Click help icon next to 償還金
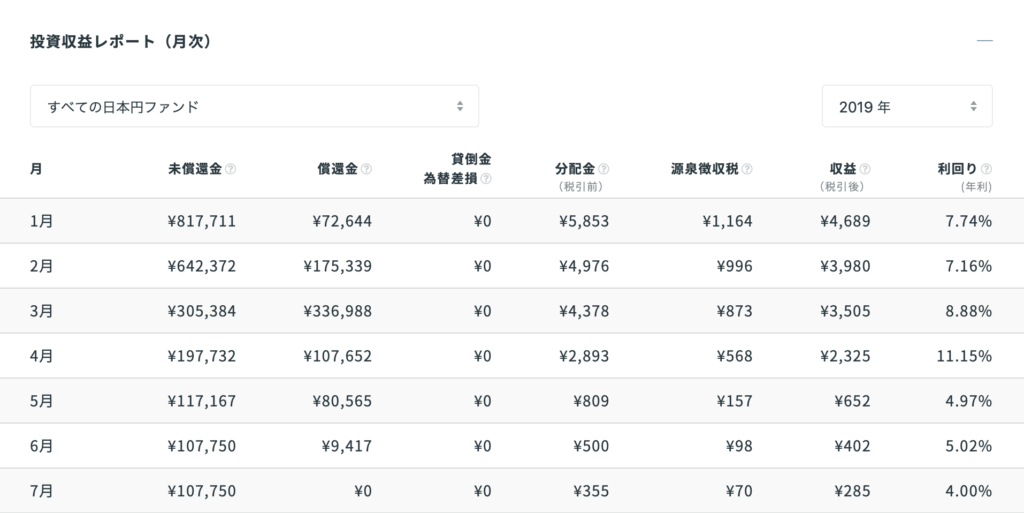 pos(366,169)
